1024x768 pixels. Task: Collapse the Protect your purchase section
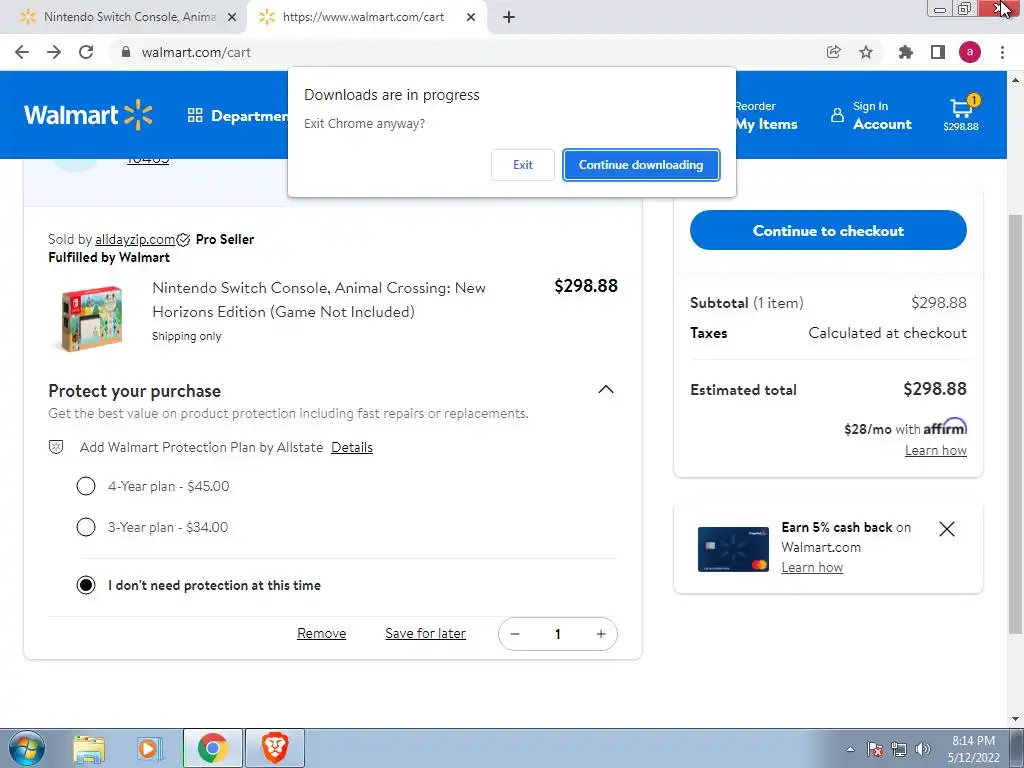[606, 390]
